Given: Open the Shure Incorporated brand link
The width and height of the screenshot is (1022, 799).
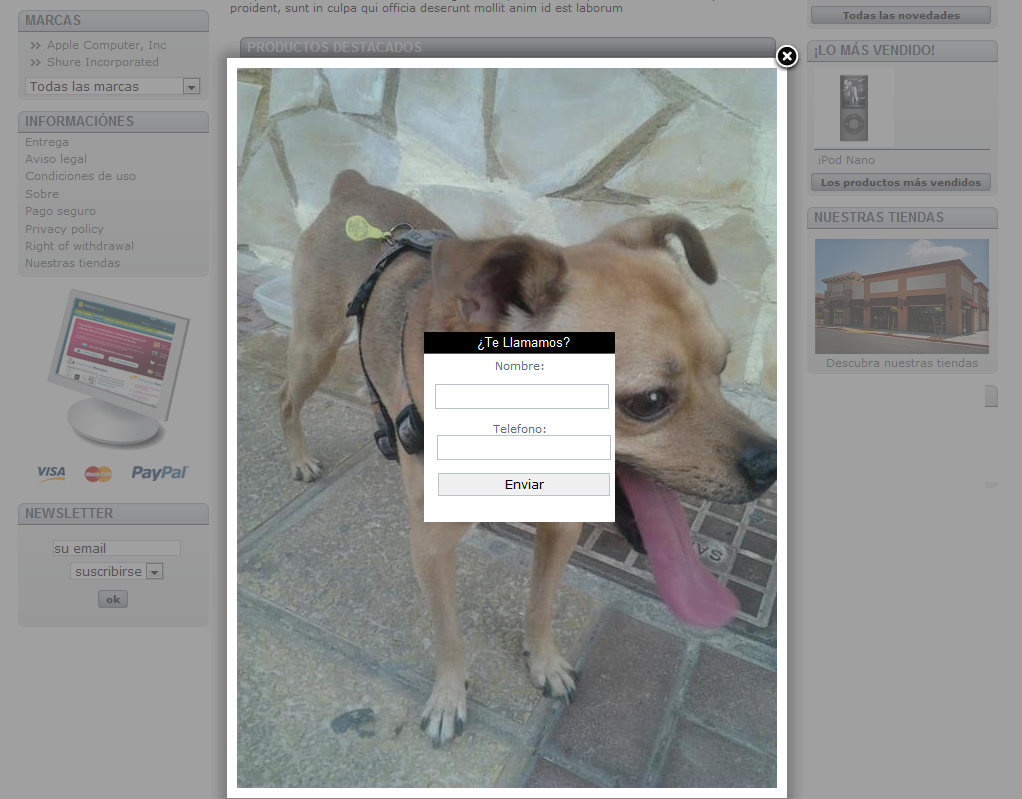Looking at the screenshot, I should tap(102, 62).
